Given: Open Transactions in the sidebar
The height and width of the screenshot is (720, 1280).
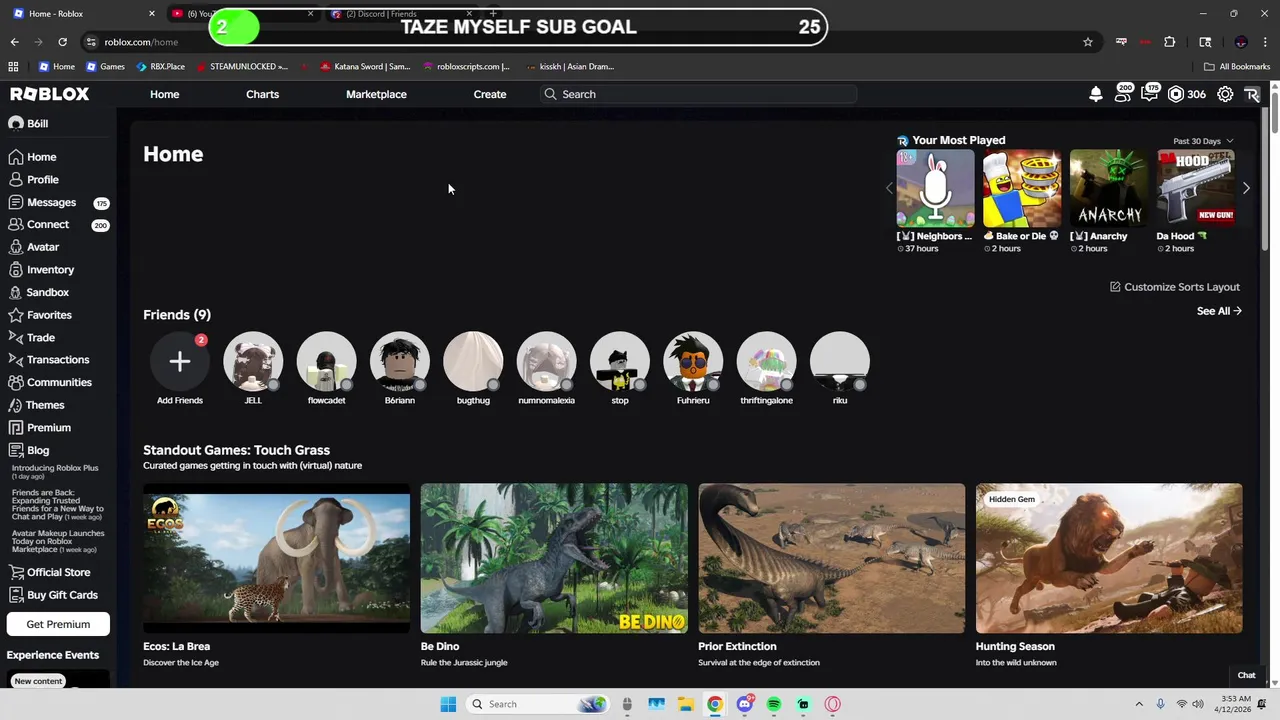Looking at the screenshot, I should tap(58, 360).
